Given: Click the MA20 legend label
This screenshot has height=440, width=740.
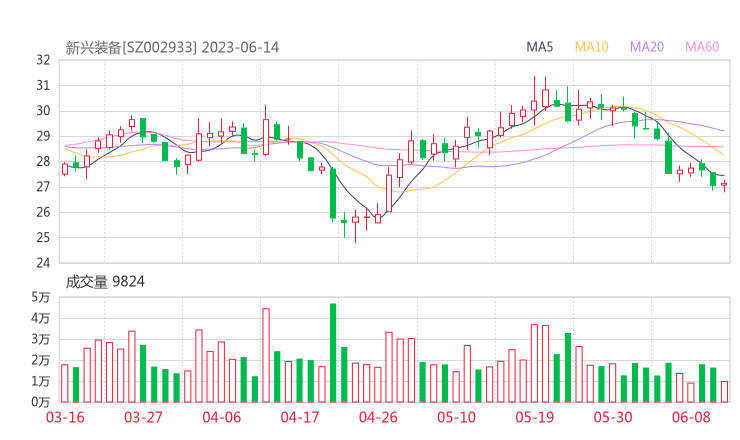Looking at the screenshot, I should tap(647, 47).
